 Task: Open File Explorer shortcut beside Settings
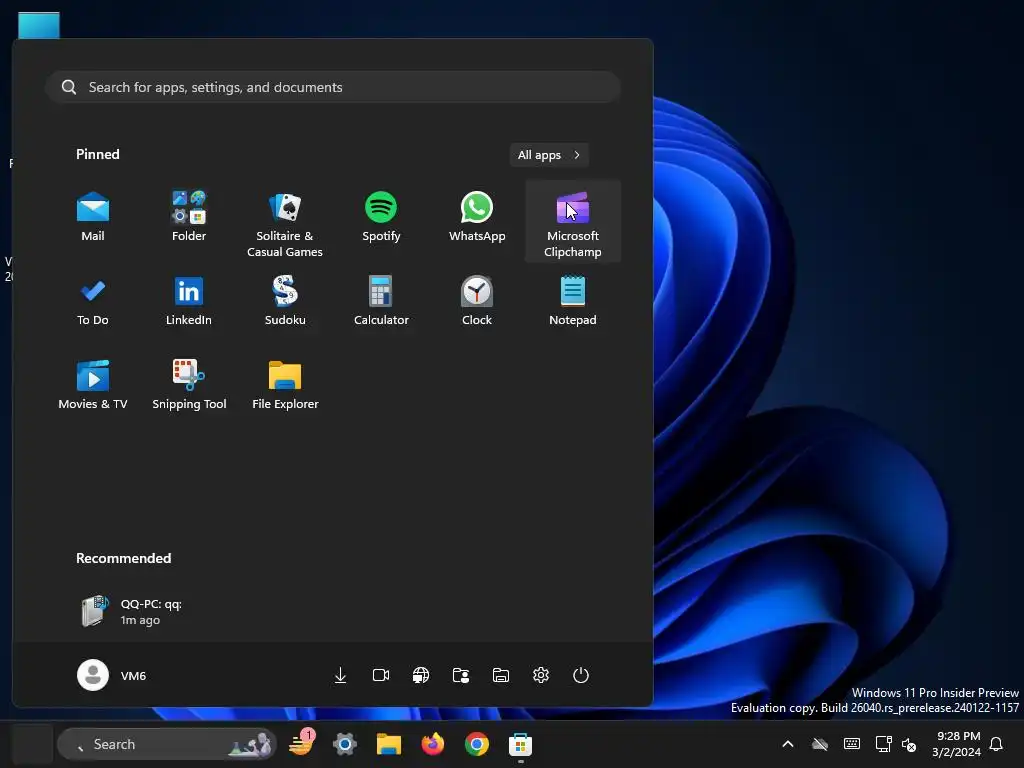coord(501,675)
